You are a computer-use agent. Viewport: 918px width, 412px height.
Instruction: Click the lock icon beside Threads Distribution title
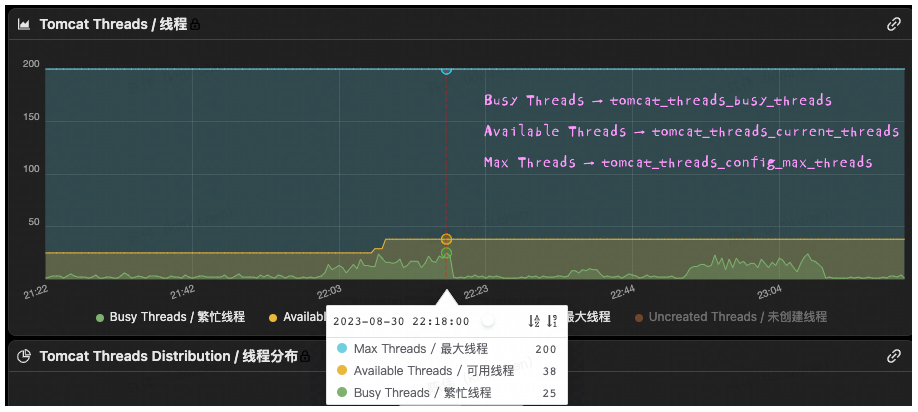(x=305, y=356)
